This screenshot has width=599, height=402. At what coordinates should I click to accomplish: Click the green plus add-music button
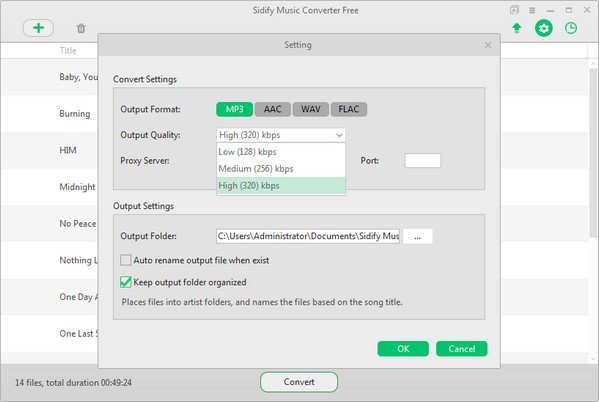point(38,28)
